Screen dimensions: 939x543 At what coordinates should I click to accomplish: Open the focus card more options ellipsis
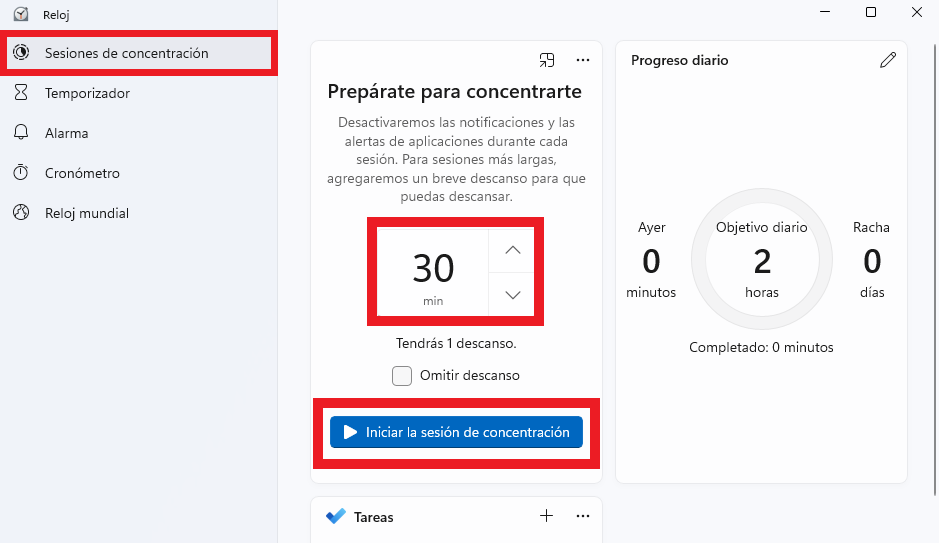(x=583, y=60)
